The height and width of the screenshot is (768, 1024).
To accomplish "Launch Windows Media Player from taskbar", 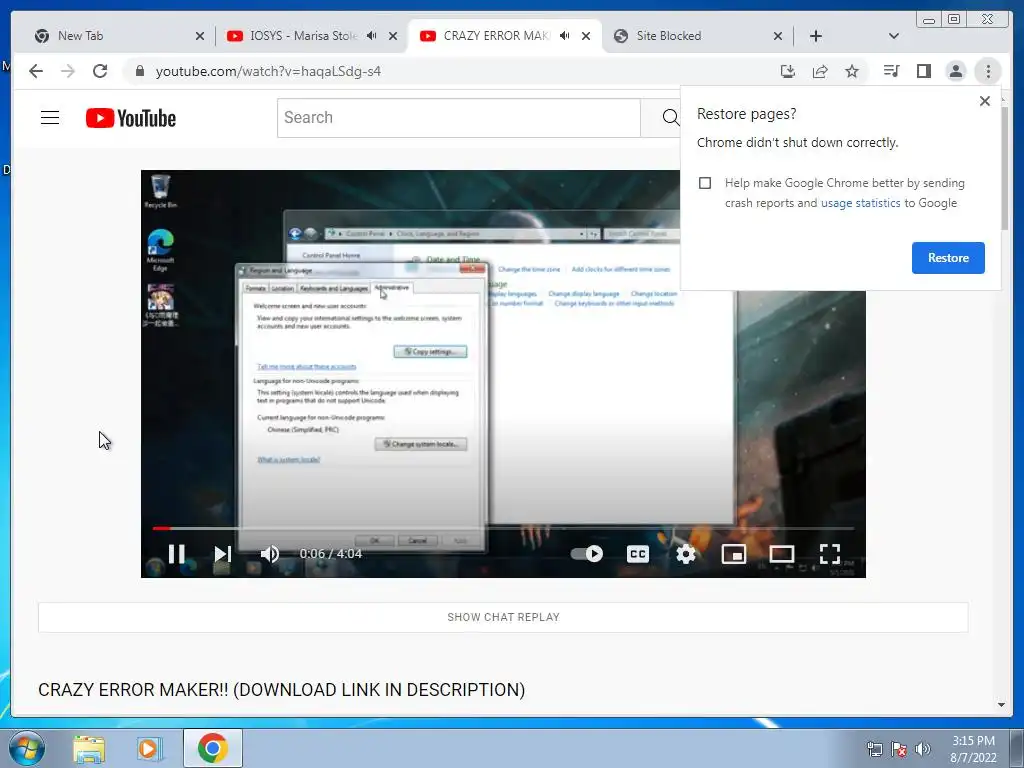I will (149, 748).
